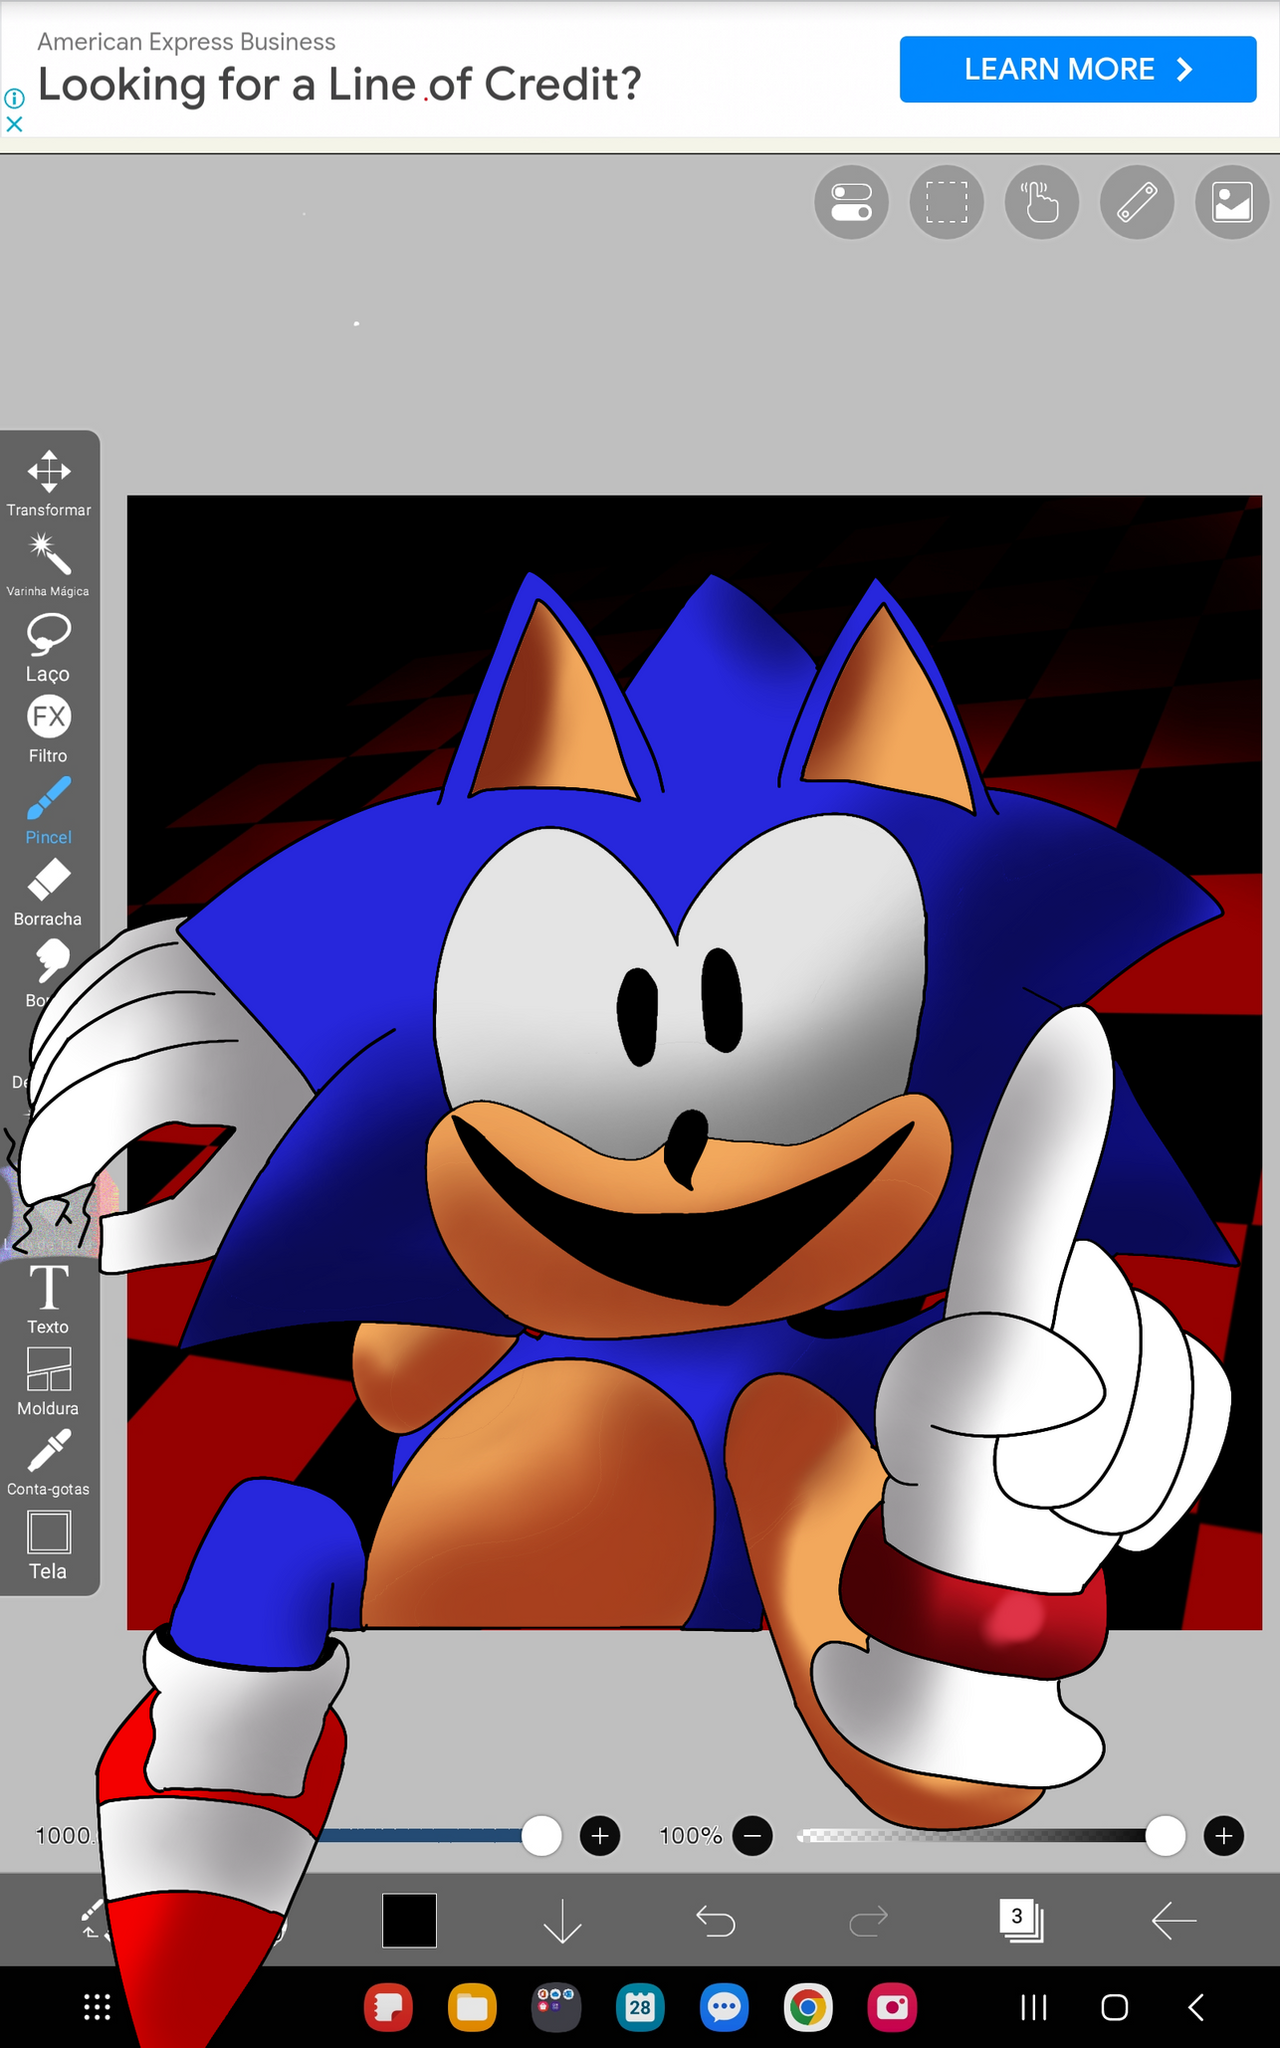Open the red notes app icon
The height and width of the screenshot is (2048, 1280).
click(388, 2007)
